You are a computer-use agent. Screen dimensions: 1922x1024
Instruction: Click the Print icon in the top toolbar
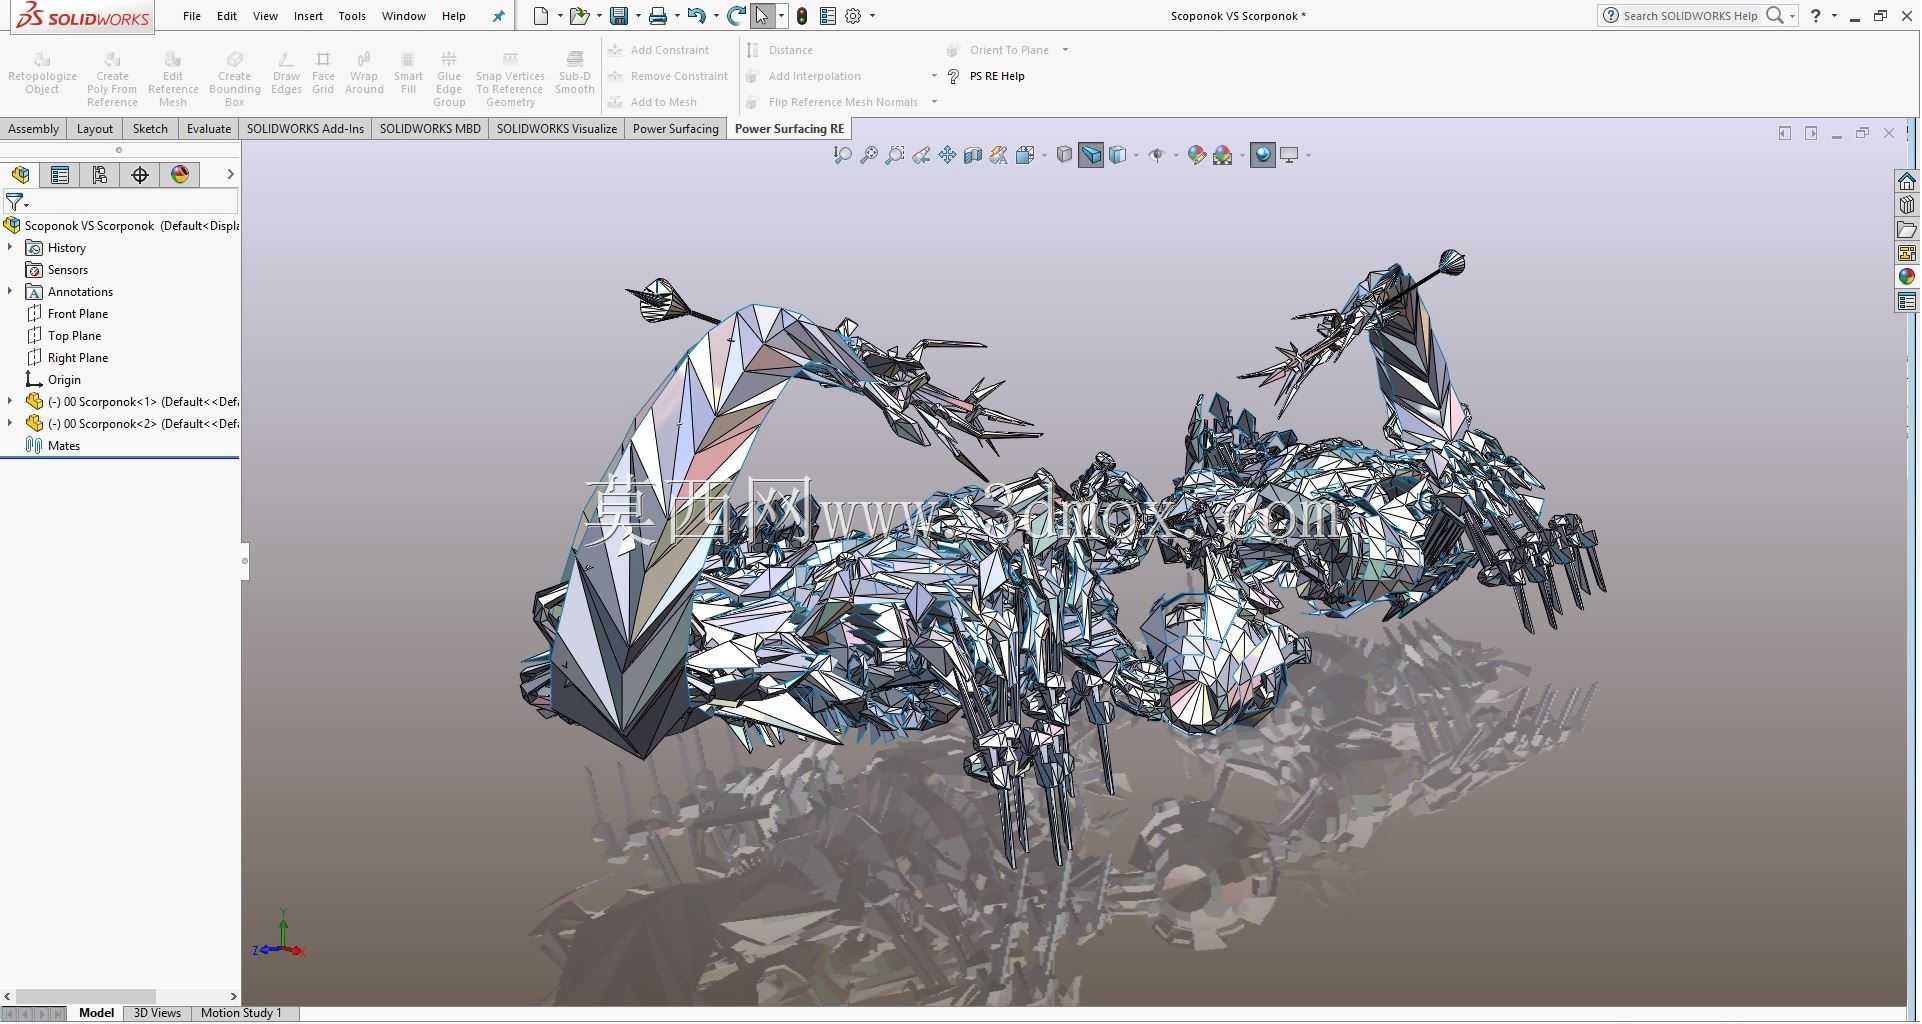pyautogui.click(x=658, y=16)
